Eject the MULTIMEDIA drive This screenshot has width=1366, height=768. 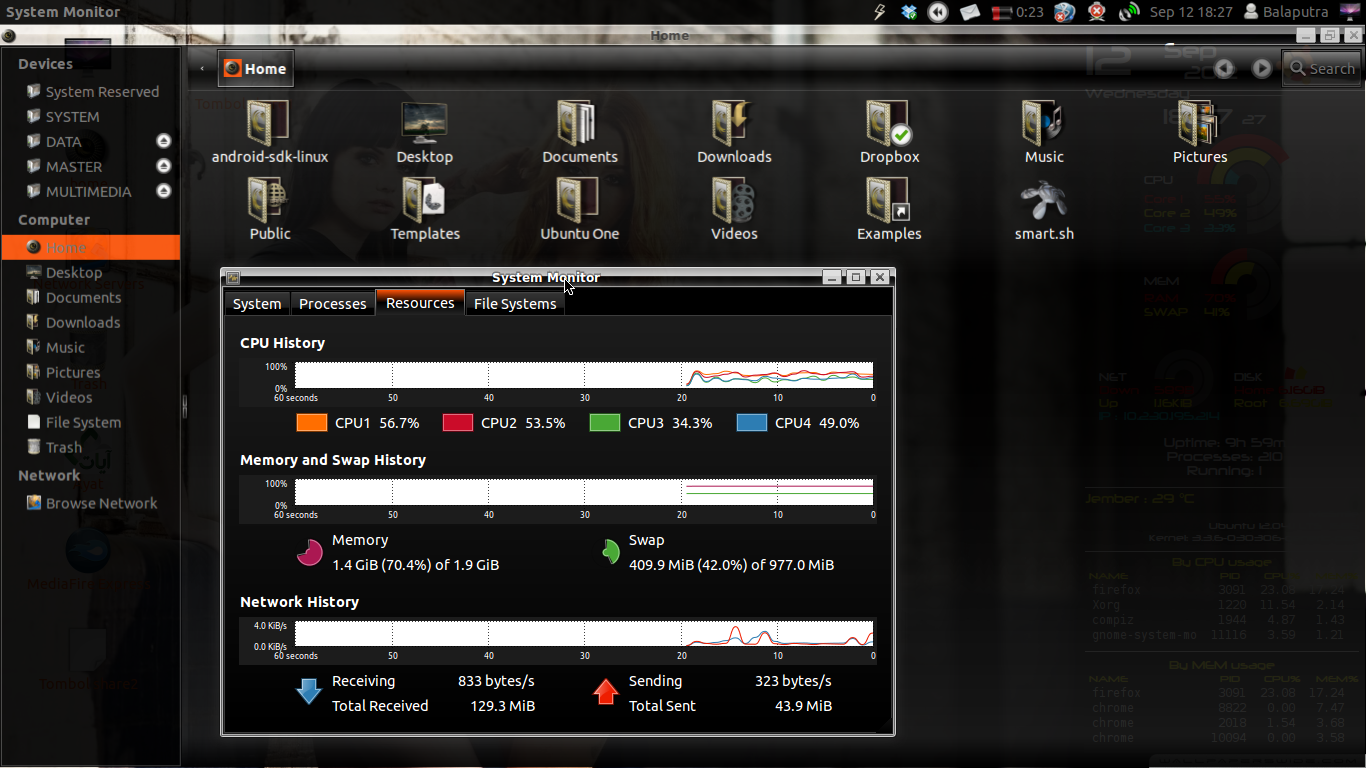coord(163,191)
